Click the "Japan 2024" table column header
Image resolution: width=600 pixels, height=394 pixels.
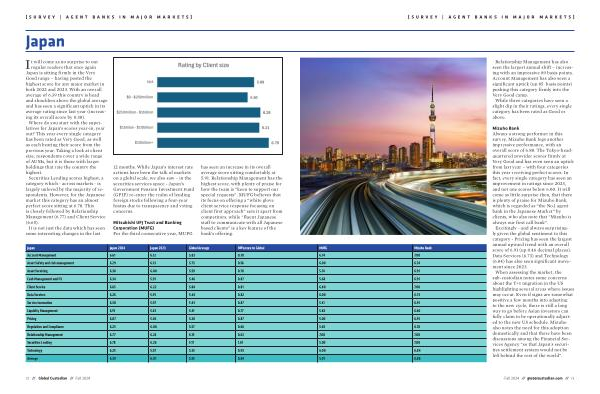point(117,248)
